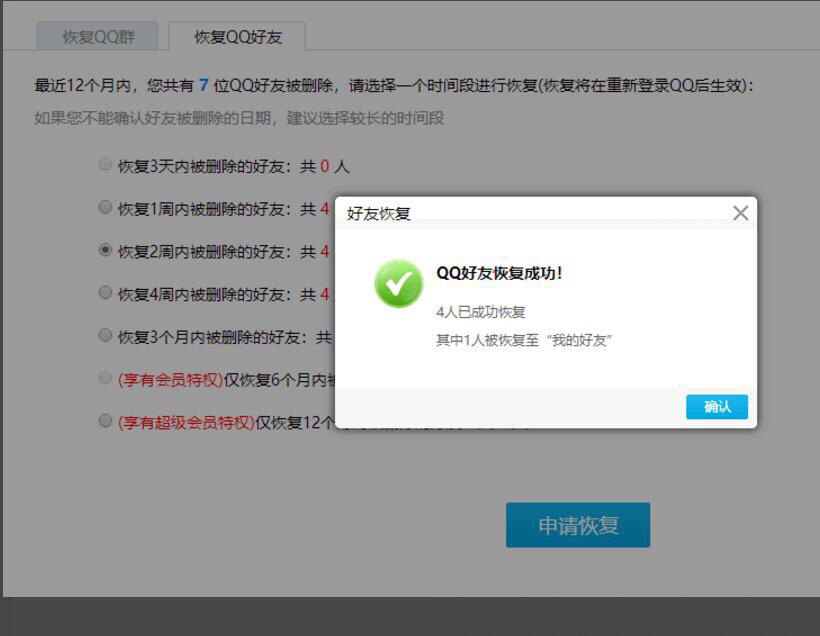Choose the 6-month 会员特权 radio button
The height and width of the screenshot is (636, 820).
105,379
